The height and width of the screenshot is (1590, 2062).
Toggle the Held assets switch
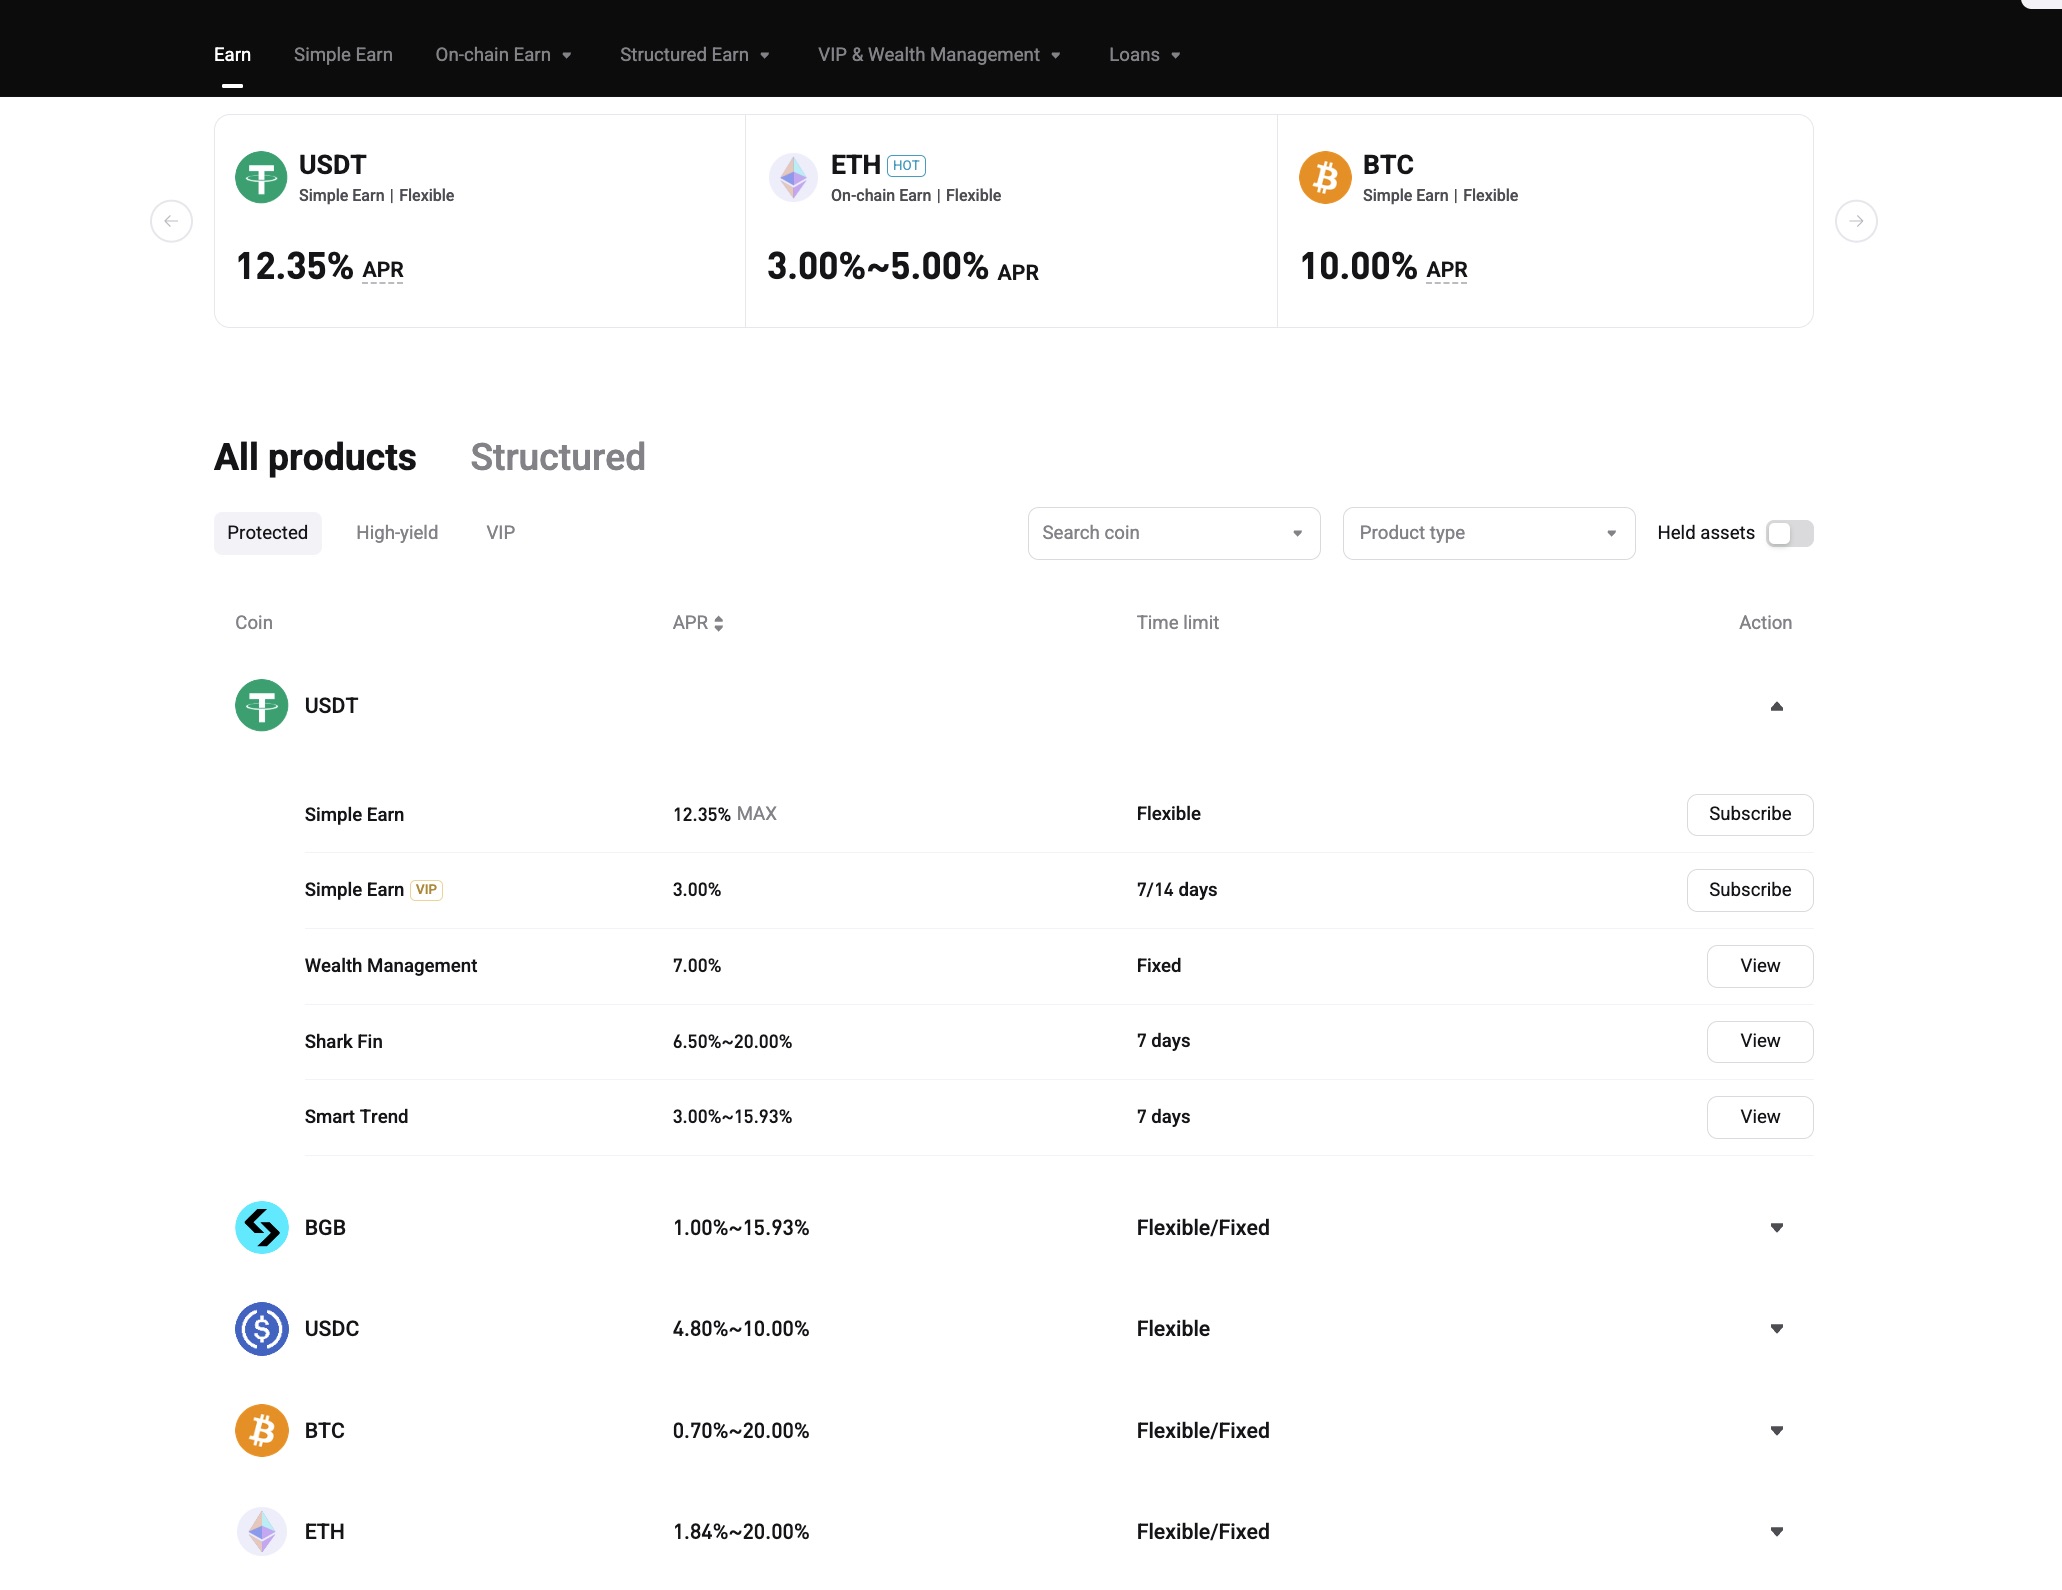[x=1789, y=533]
